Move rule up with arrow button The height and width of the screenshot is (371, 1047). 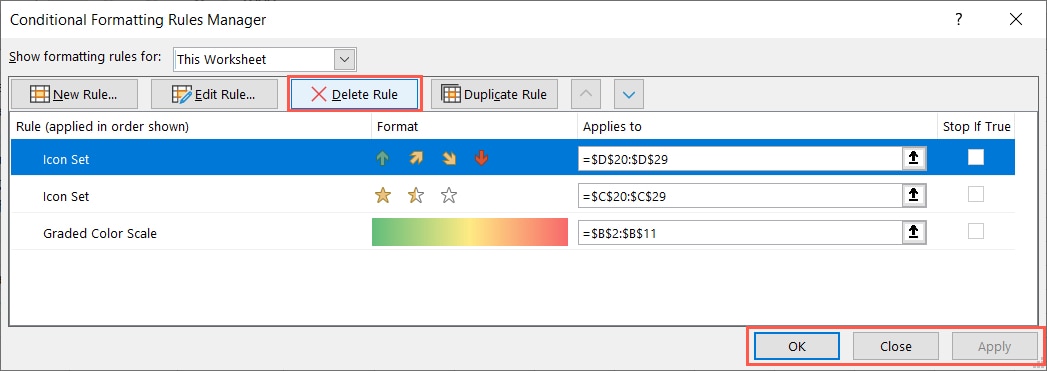(x=586, y=94)
